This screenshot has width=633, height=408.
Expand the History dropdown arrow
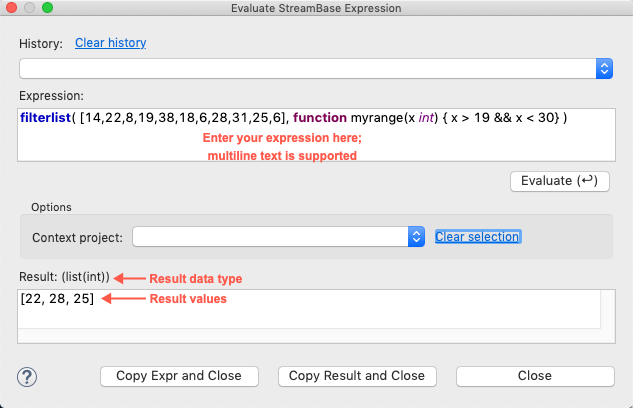coord(604,68)
